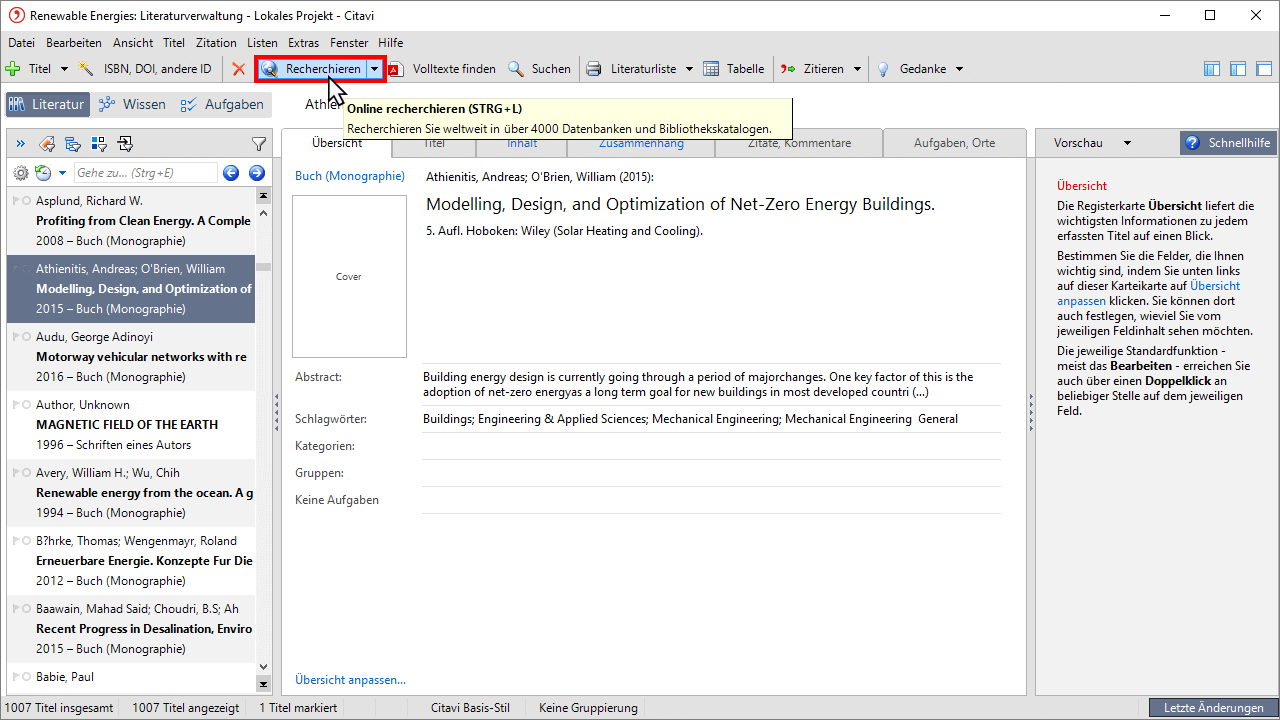
Task: Click the category tag filter icon
Action: click(x=46, y=144)
